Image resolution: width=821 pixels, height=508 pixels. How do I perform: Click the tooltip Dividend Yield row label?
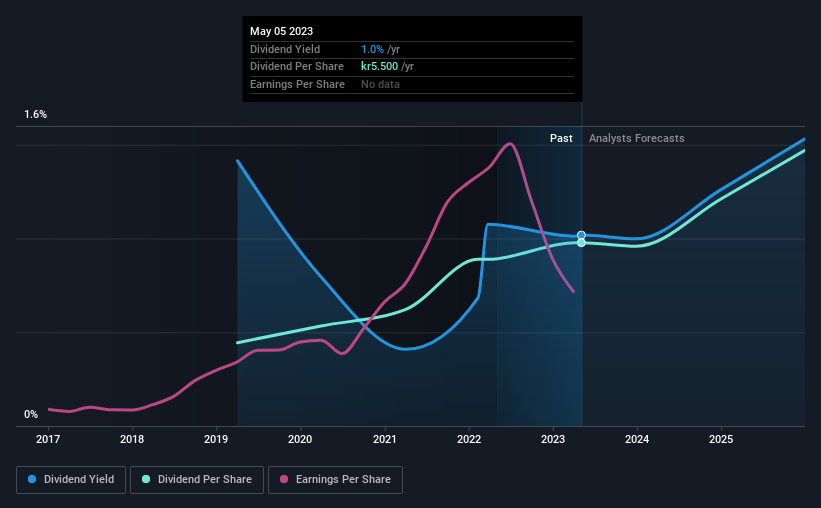pos(285,49)
